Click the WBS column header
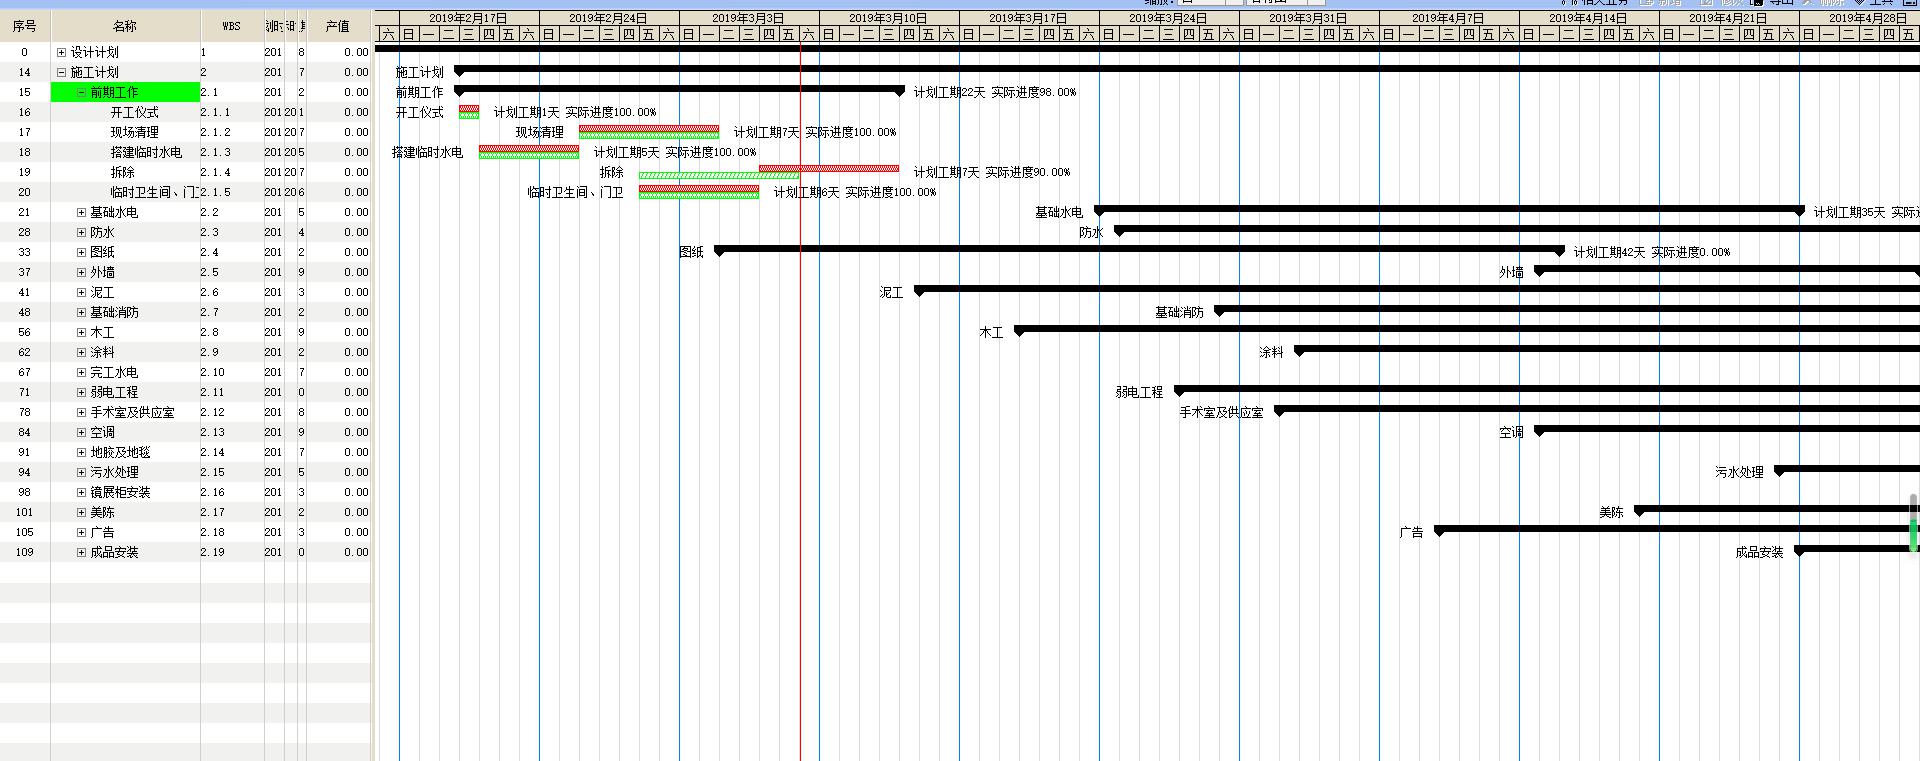Image resolution: width=1920 pixels, height=761 pixels. point(231,26)
